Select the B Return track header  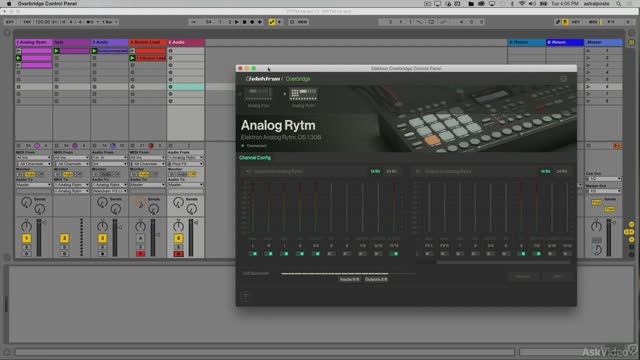[x=564, y=42]
